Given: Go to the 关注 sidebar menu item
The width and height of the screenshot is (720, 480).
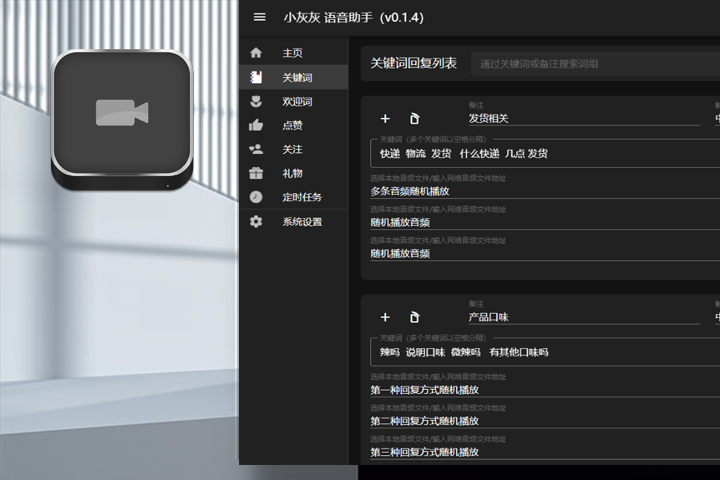Looking at the screenshot, I should (x=292, y=149).
